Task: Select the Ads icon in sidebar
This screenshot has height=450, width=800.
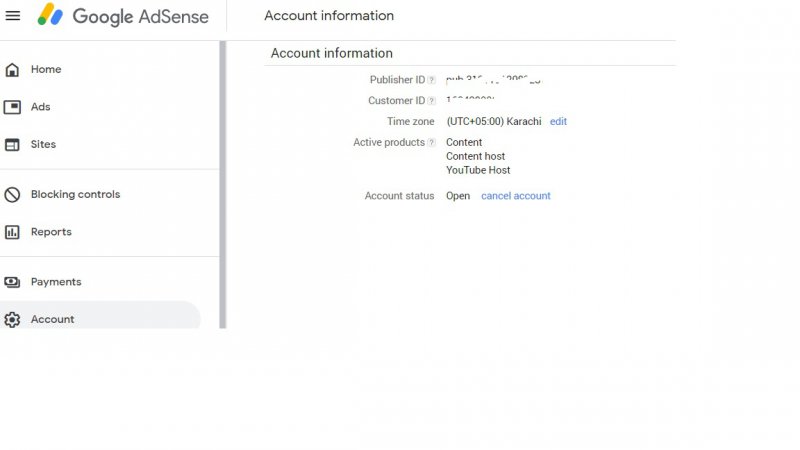Action: (12, 107)
